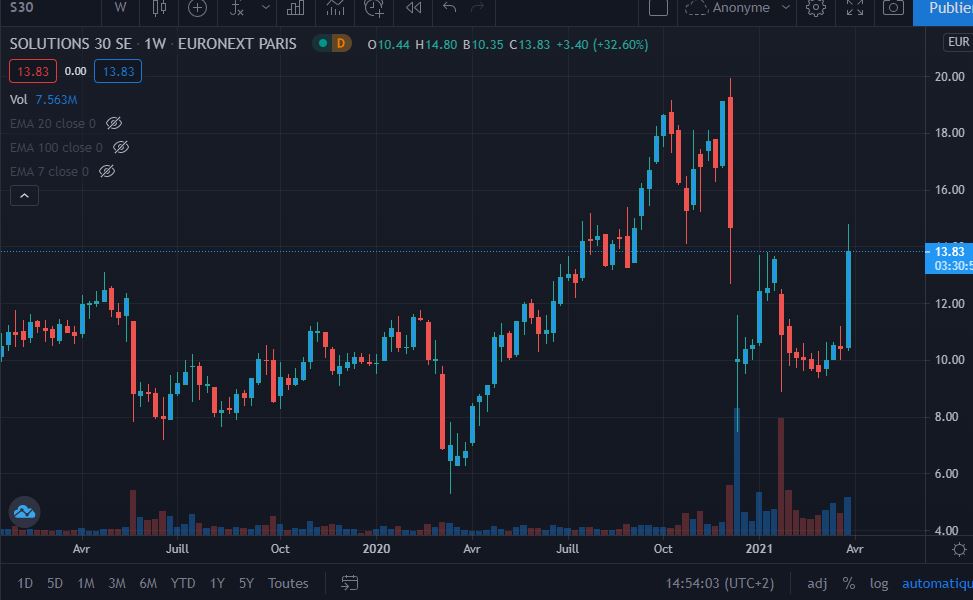This screenshot has width=973, height=600.
Task: Toggle visibility of EMA 7 indicator
Action: pos(107,171)
